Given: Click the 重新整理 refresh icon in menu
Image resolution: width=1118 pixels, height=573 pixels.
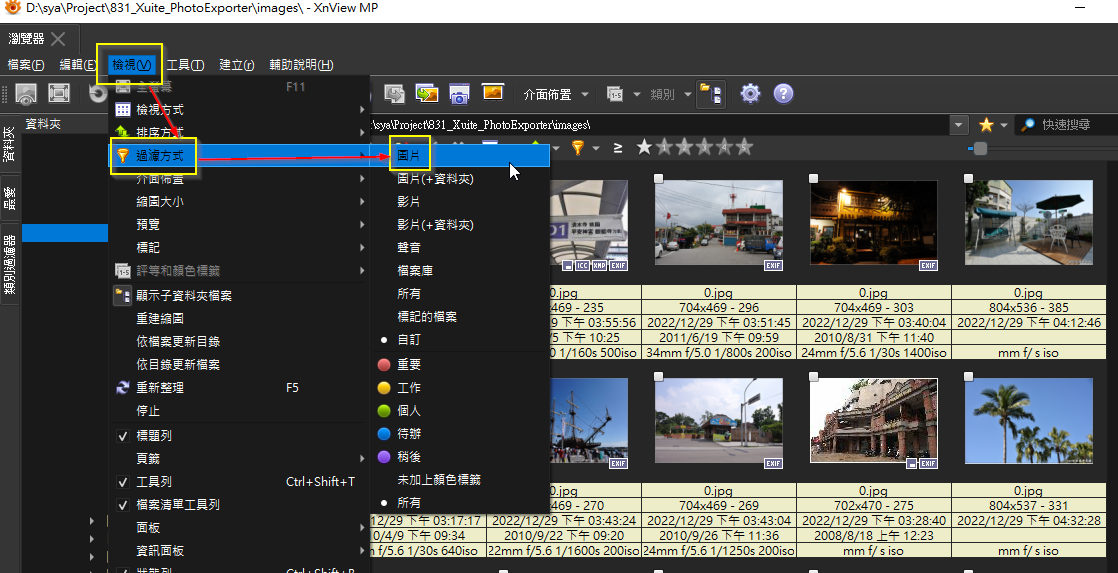Looking at the screenshot, I should [x=123, y=388].
